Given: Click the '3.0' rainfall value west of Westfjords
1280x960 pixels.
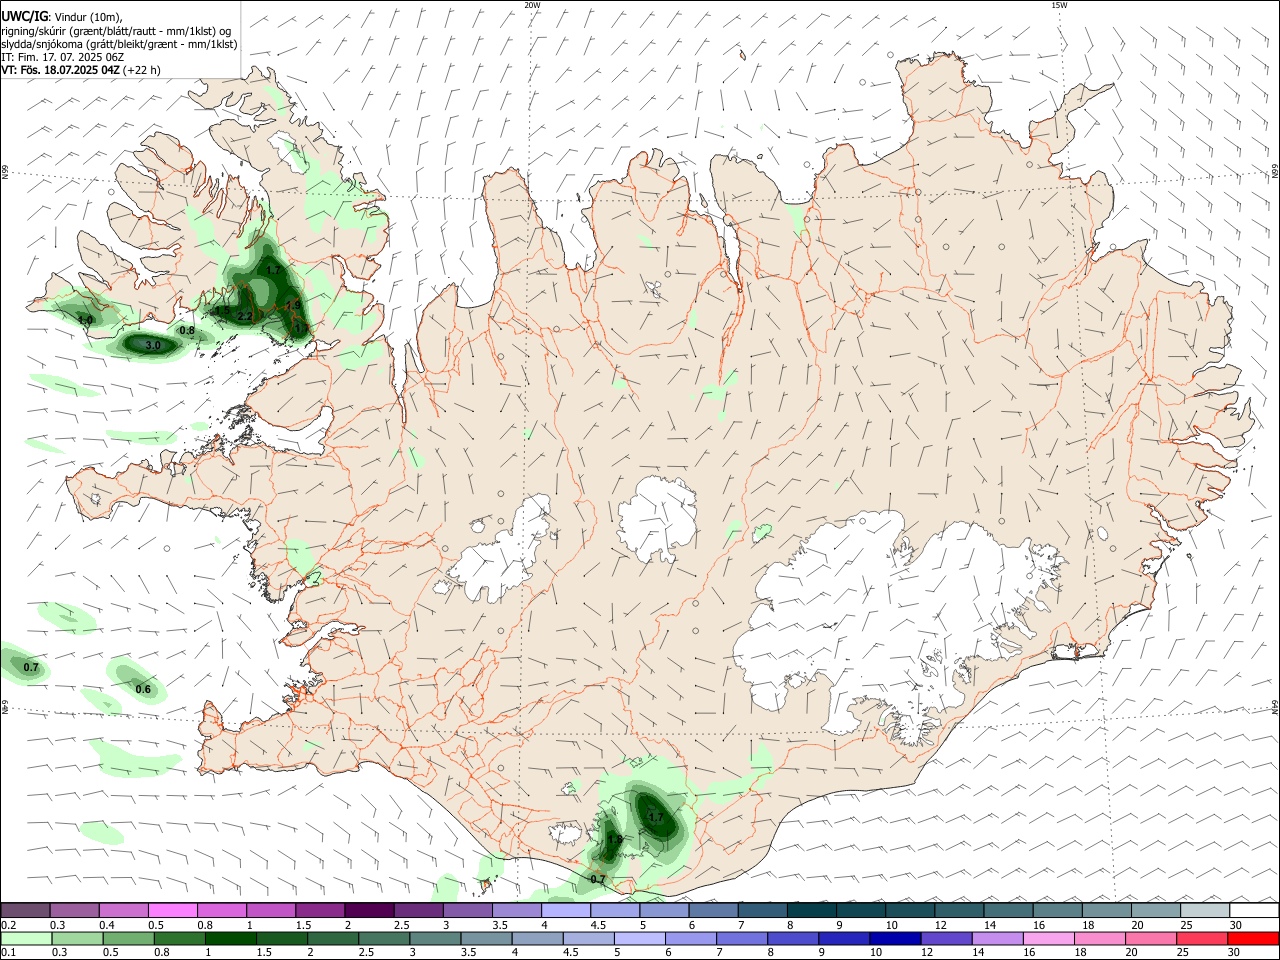Looking at the screenshot, I should (153, 345).
